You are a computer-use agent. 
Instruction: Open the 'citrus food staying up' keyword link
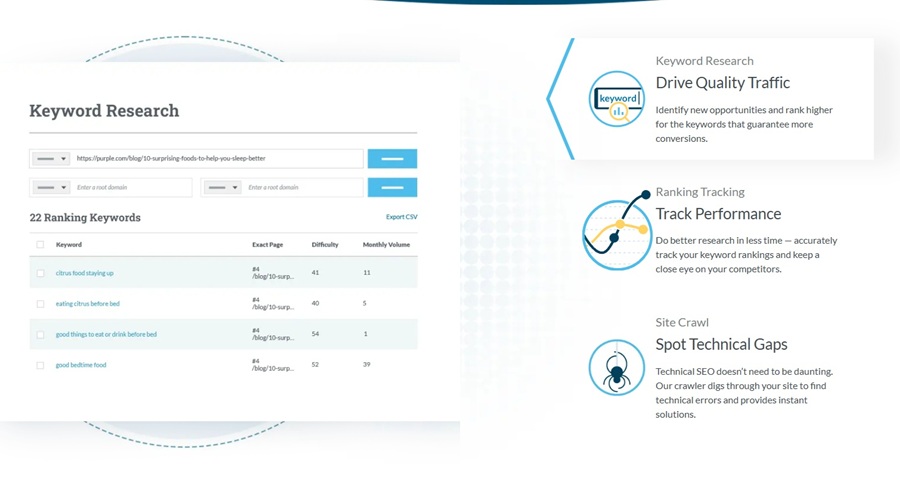(x=84, y=273)
